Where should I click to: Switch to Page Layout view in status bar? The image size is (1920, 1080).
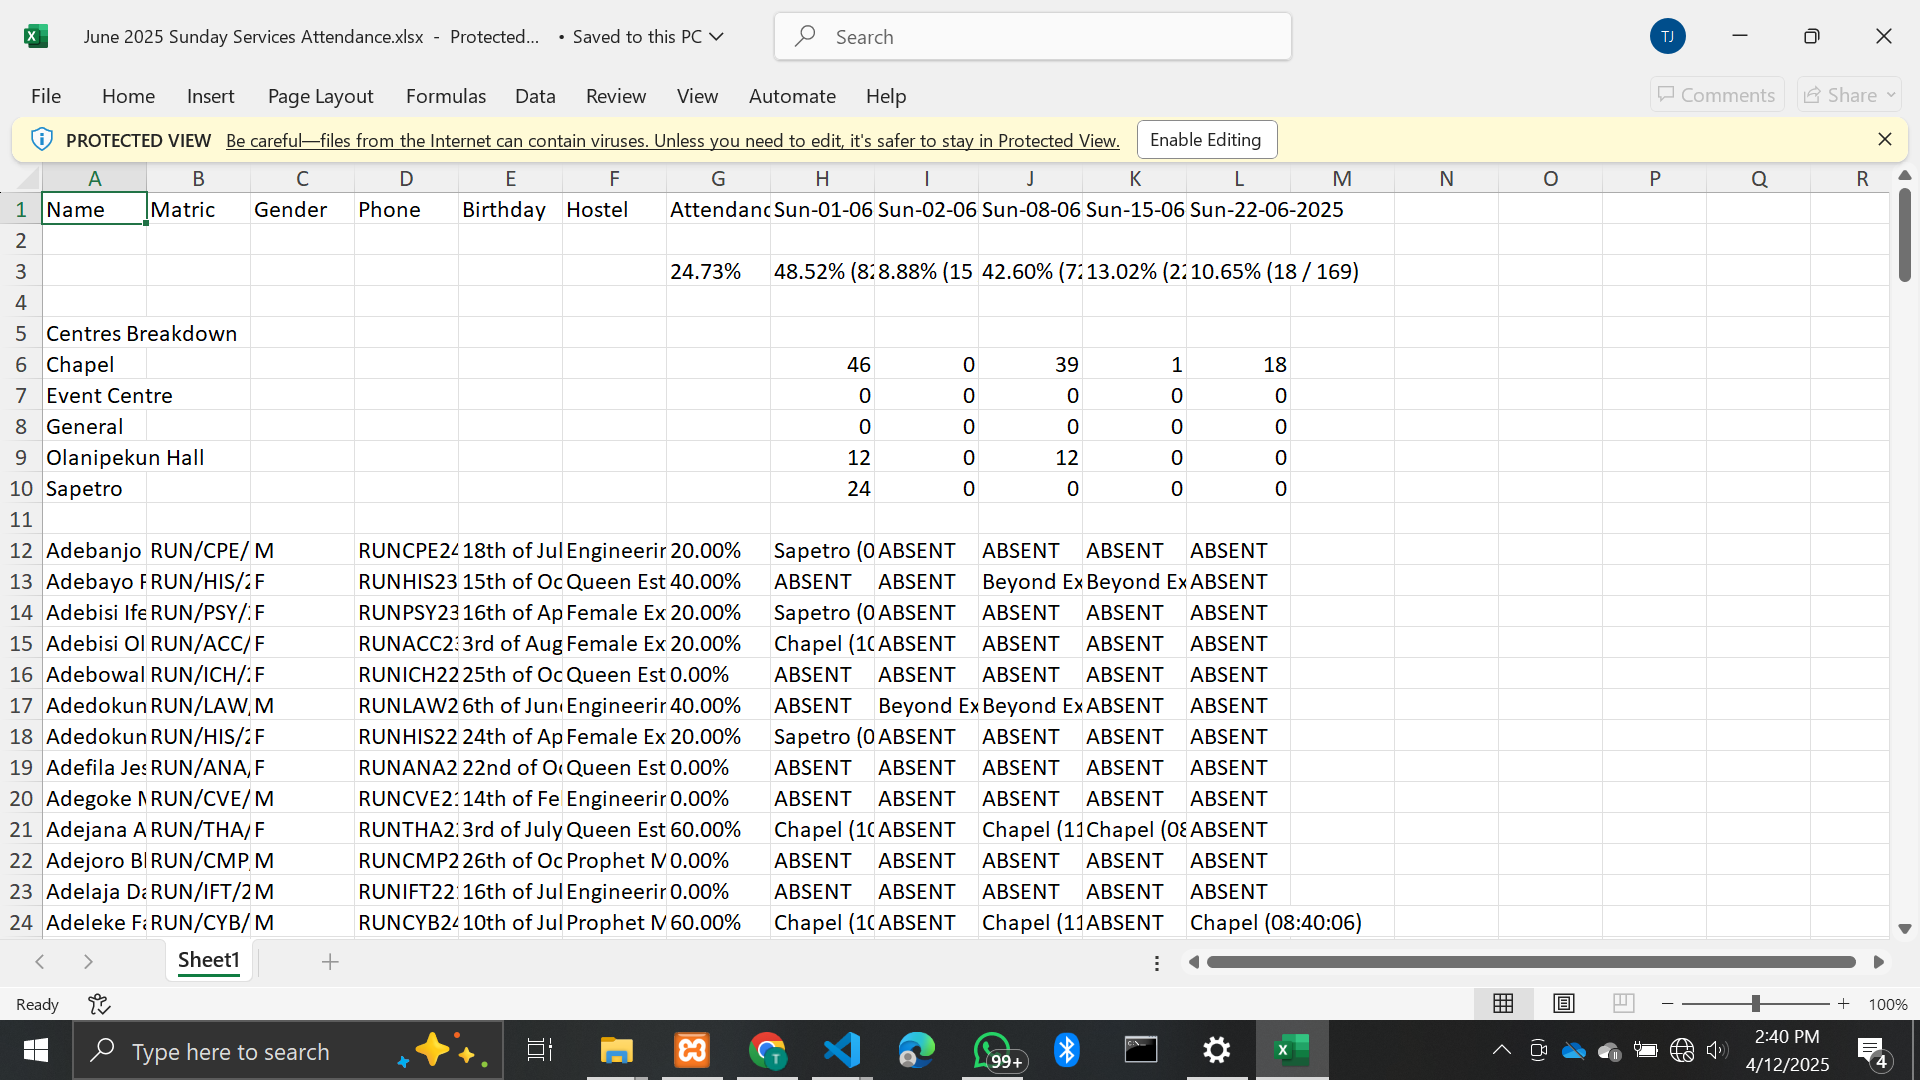tap(1564, 1003)
